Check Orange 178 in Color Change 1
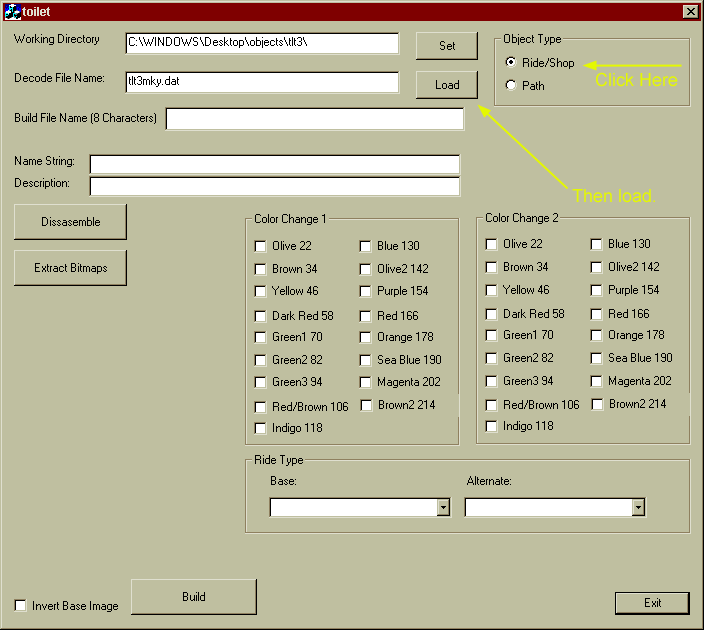Viewport: 704px width, 630px height. tap(365, 337)
